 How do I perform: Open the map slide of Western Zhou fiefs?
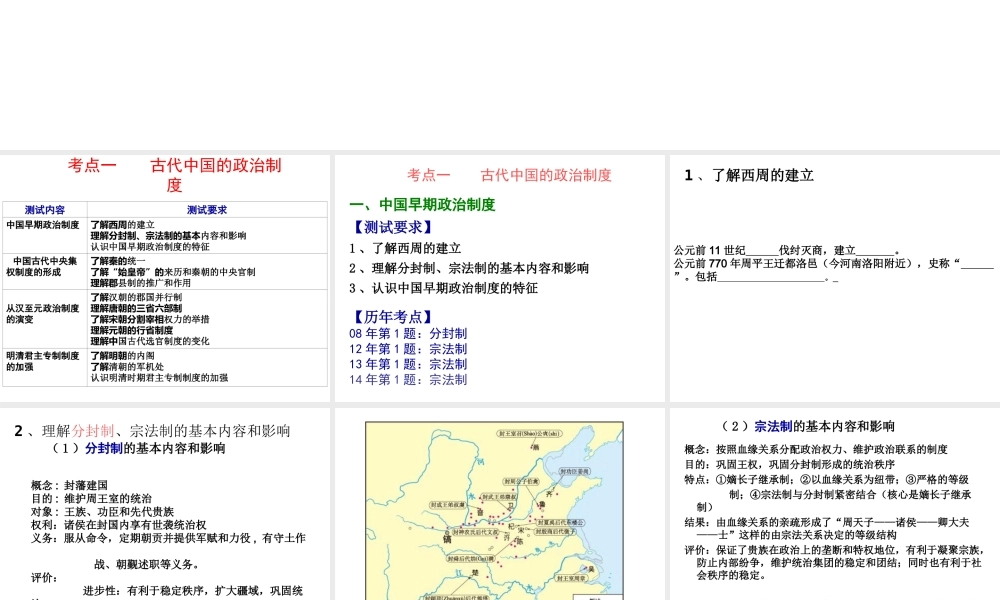pos(499,504)
